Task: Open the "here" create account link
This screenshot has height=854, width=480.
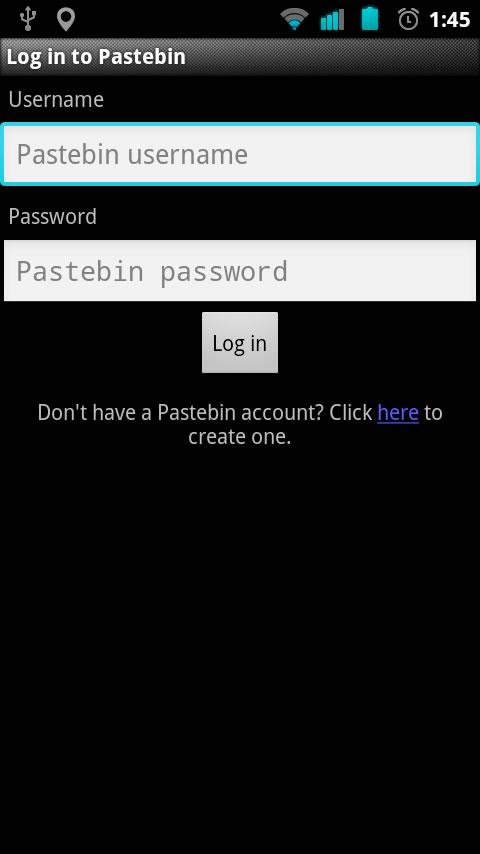Action: pos(398,412)
